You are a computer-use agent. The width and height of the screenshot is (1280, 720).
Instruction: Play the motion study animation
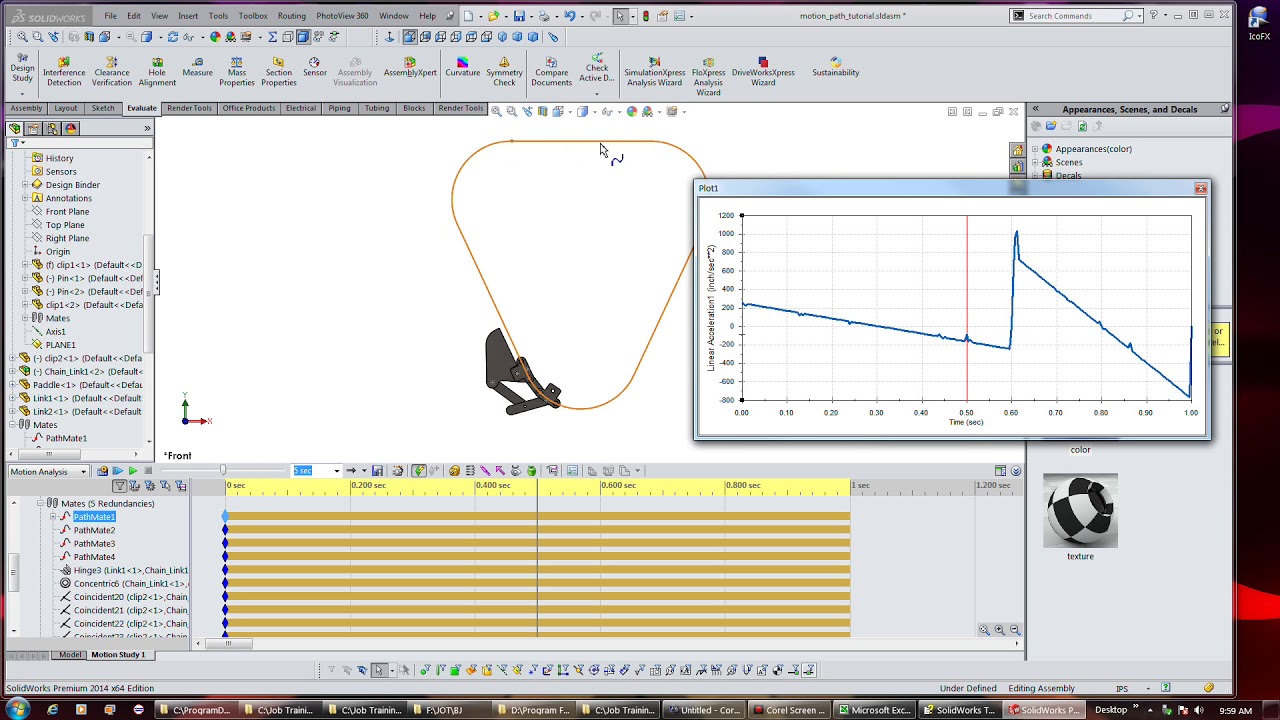132,471
